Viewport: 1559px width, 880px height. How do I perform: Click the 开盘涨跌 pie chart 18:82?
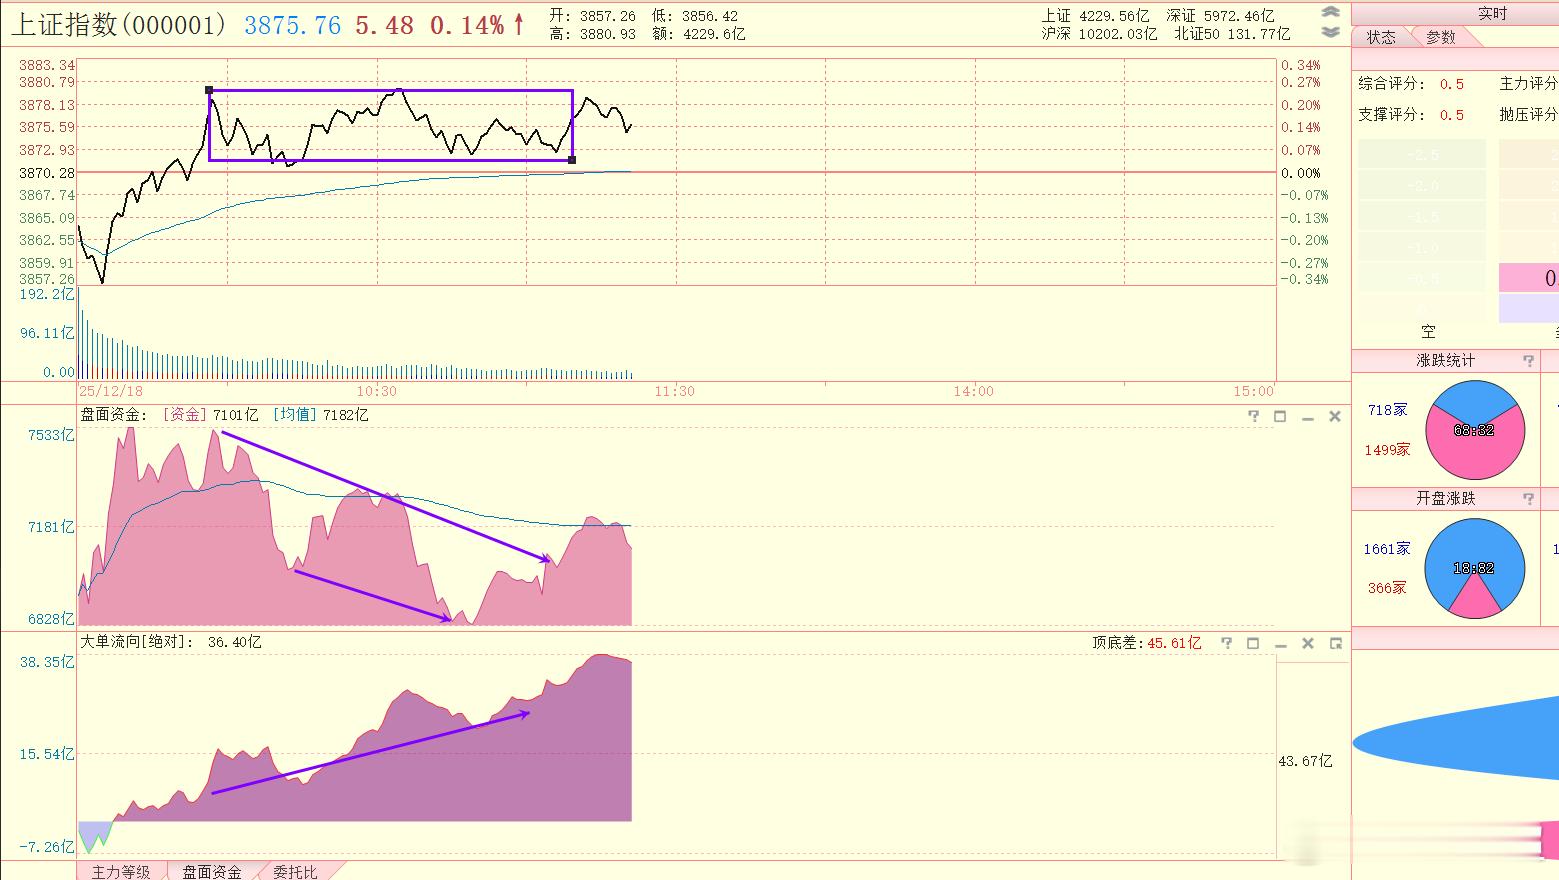pyautogui.click(x=1475, y=567)
